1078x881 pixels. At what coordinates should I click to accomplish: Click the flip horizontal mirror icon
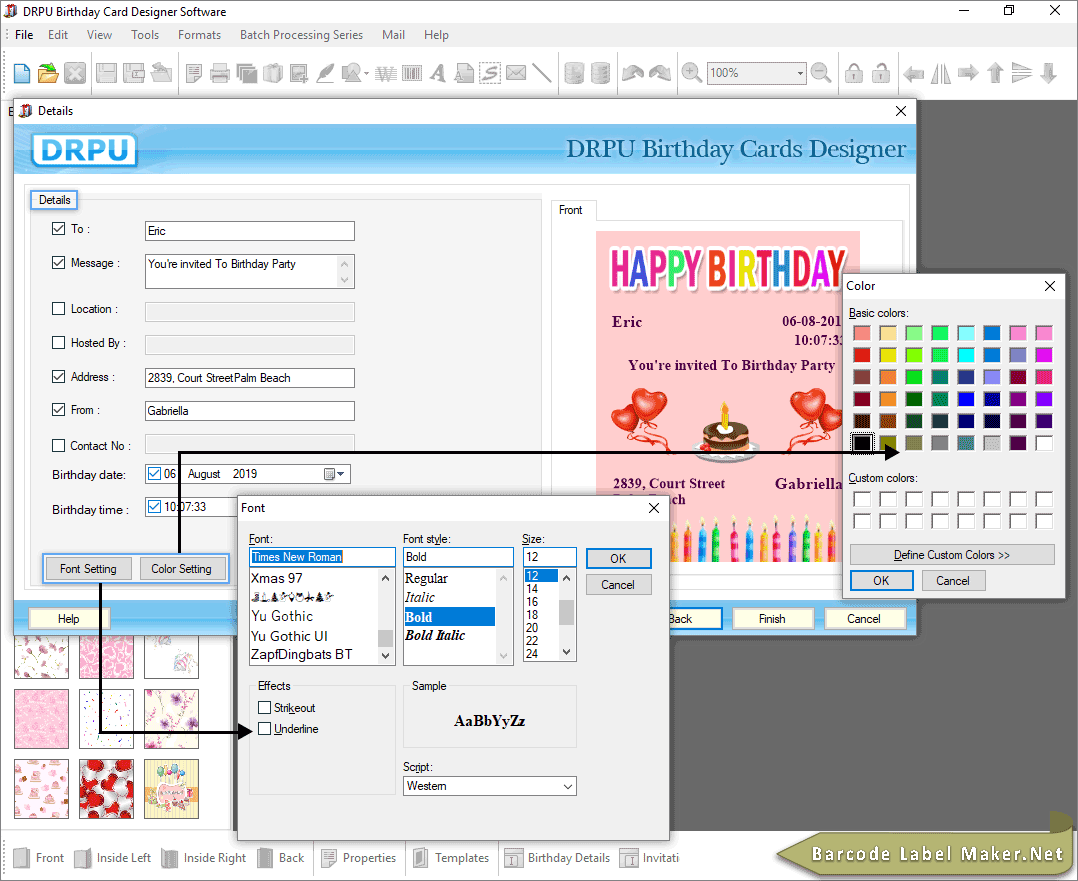point(940,73)
